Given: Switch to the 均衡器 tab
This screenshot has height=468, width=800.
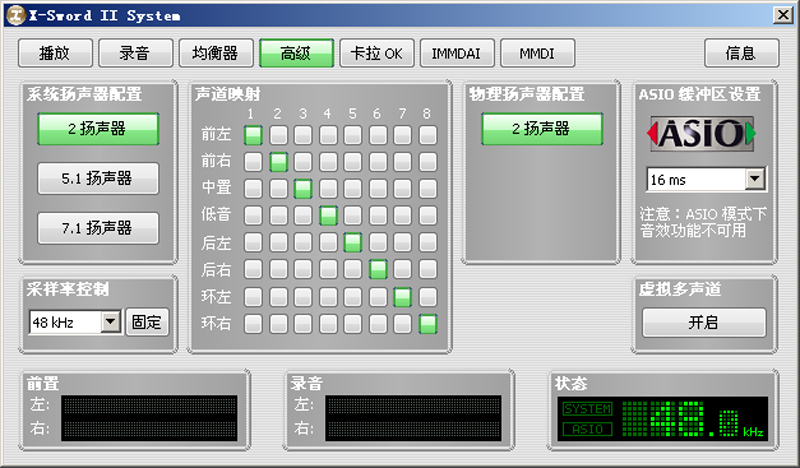Looking at the screenshot, I should (215, 53).
